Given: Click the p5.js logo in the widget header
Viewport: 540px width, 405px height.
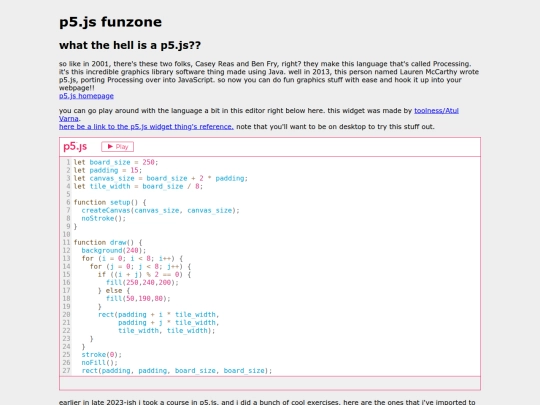Looking at the screenshot, I should pos(75,146).
